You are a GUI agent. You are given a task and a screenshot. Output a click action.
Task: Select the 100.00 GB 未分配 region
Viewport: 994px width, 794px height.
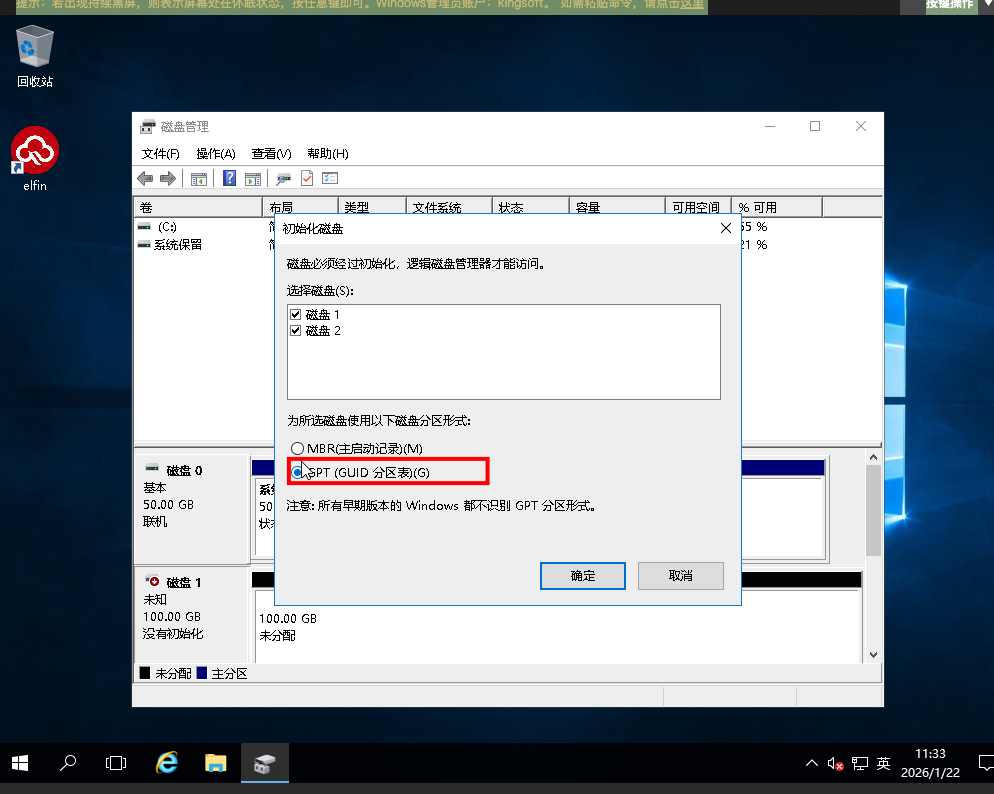click(x=558, y=626)
